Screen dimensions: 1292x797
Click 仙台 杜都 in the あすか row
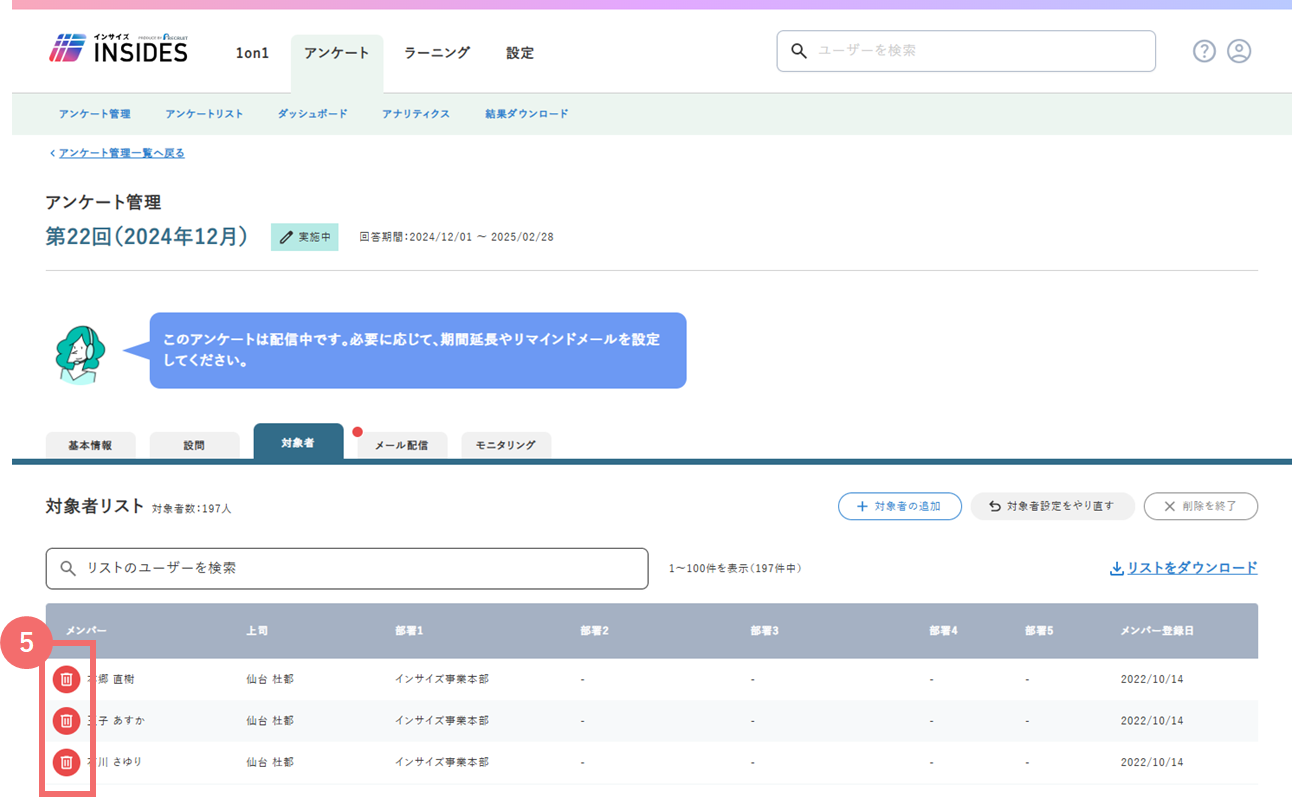point(270,720)
